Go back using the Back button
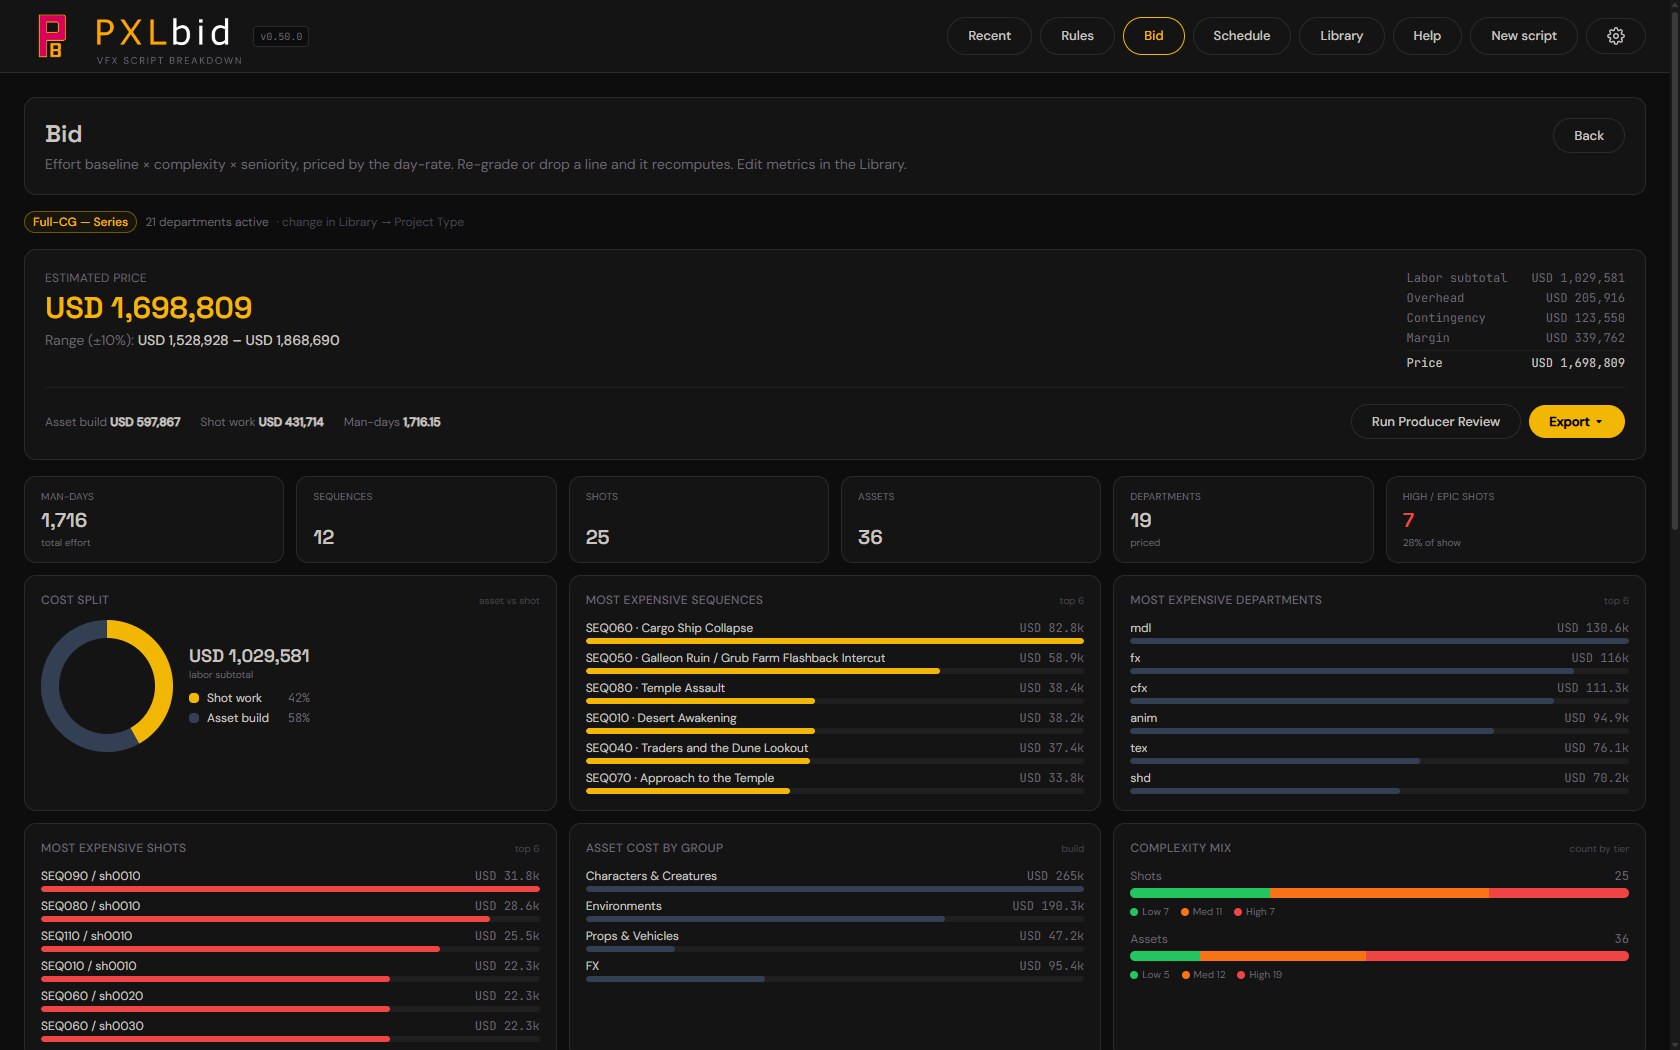 [x=1588, y=136]
